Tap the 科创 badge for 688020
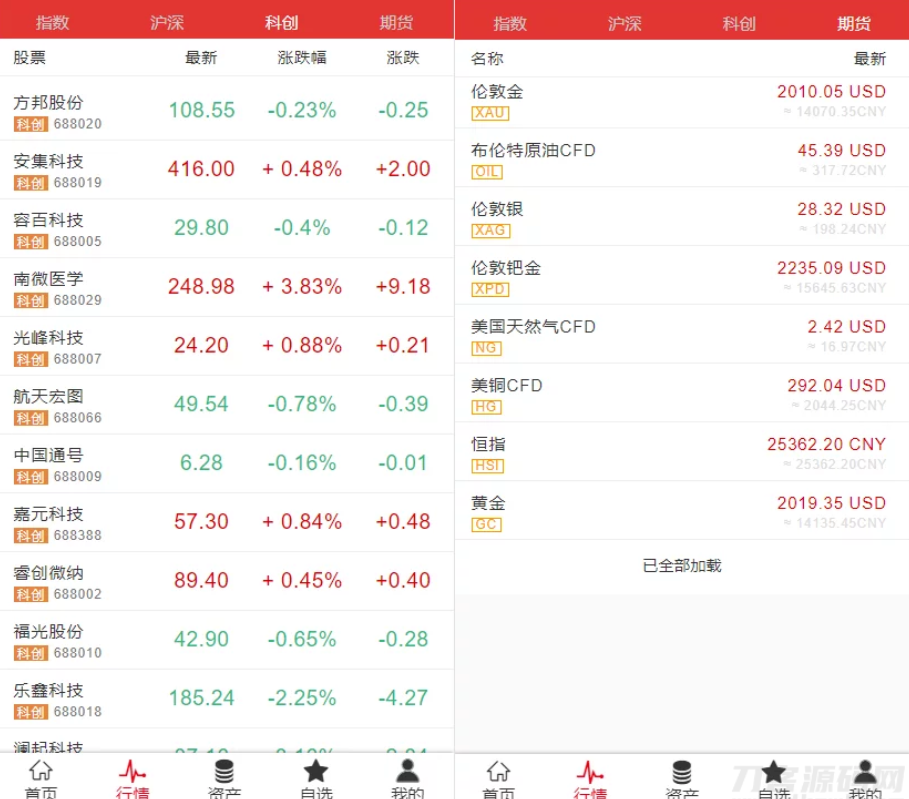909x799 pixels. [31, 124]
